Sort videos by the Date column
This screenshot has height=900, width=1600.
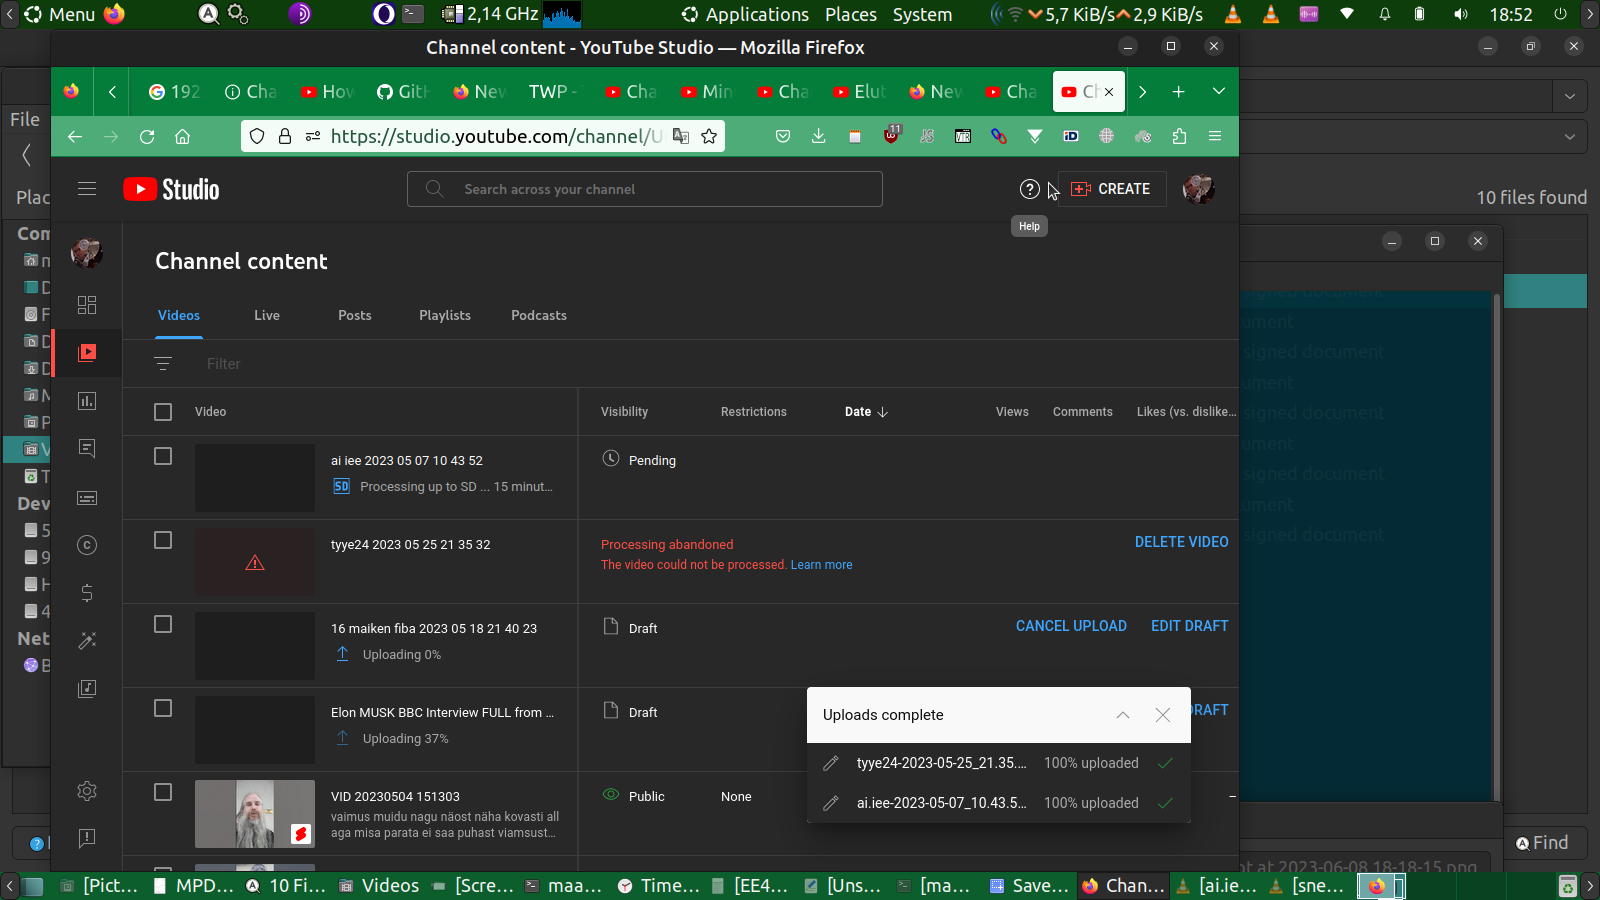point(866,412)
